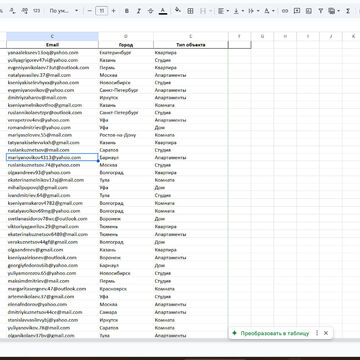This screenshot has height=360, width=360.
Task: Open the filter views dropdown
Action: point(334,11)
